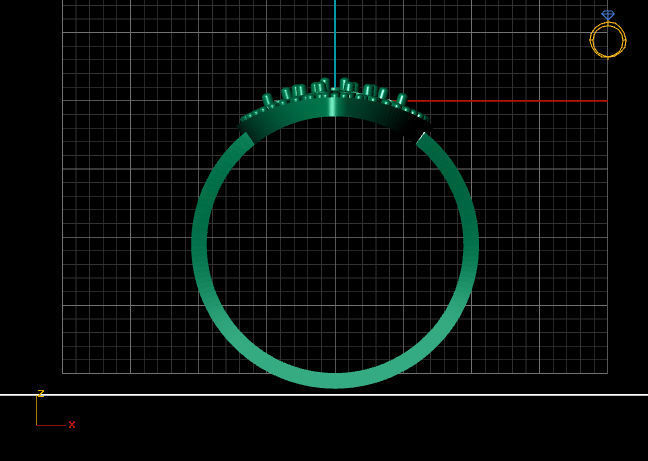This screenshot has height=461, width=648.
Task: Click the orange ring view icon
Action: click(608, 35)
